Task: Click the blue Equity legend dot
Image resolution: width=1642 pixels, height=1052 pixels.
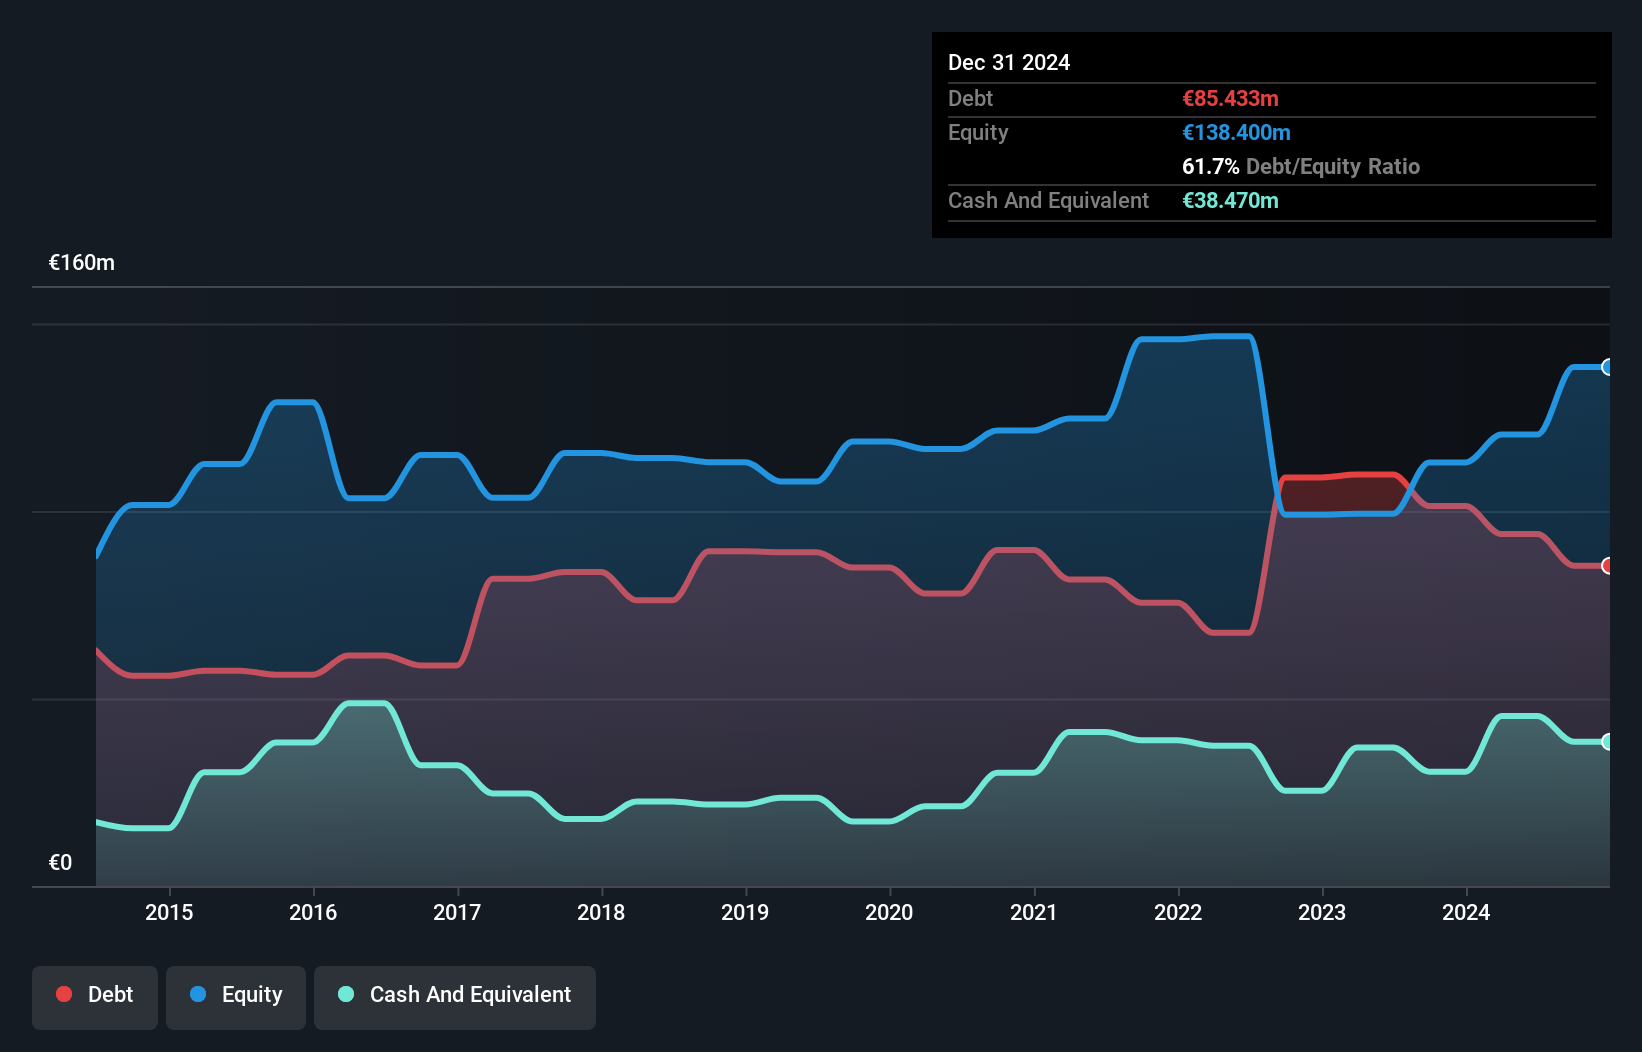Action: point(198,994)
